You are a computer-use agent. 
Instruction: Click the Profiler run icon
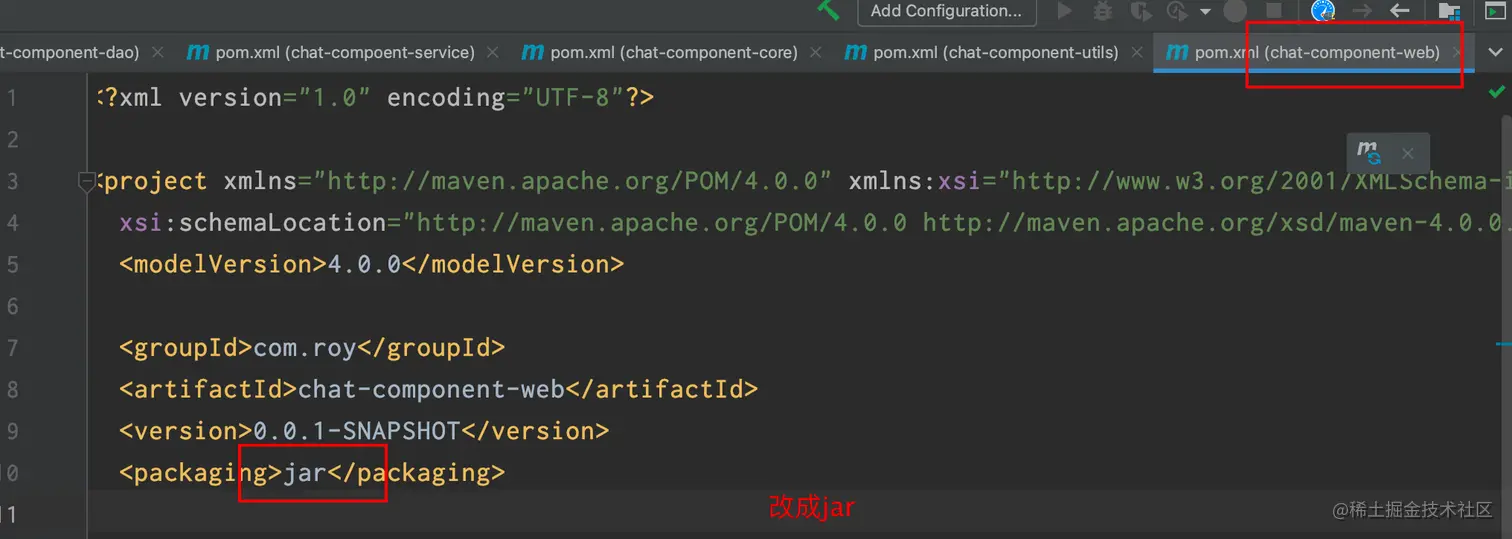pos(1177,11)
